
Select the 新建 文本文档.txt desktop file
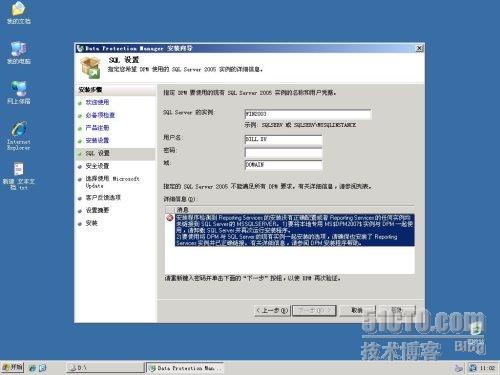click(19, 176)
